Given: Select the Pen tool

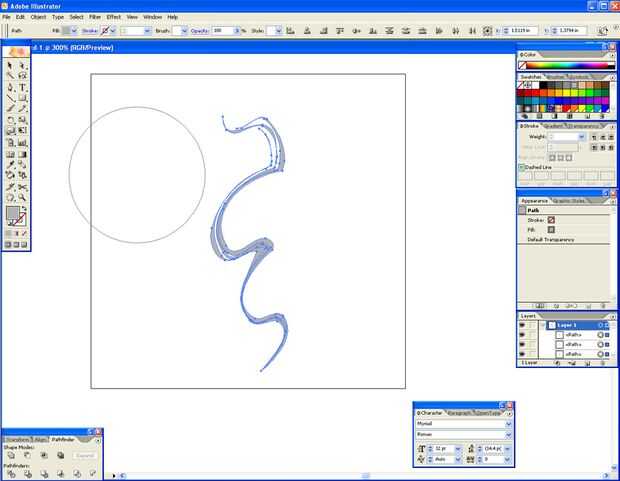Looking at the screenshot, I should pyautogui.click(x=10, y=87).
